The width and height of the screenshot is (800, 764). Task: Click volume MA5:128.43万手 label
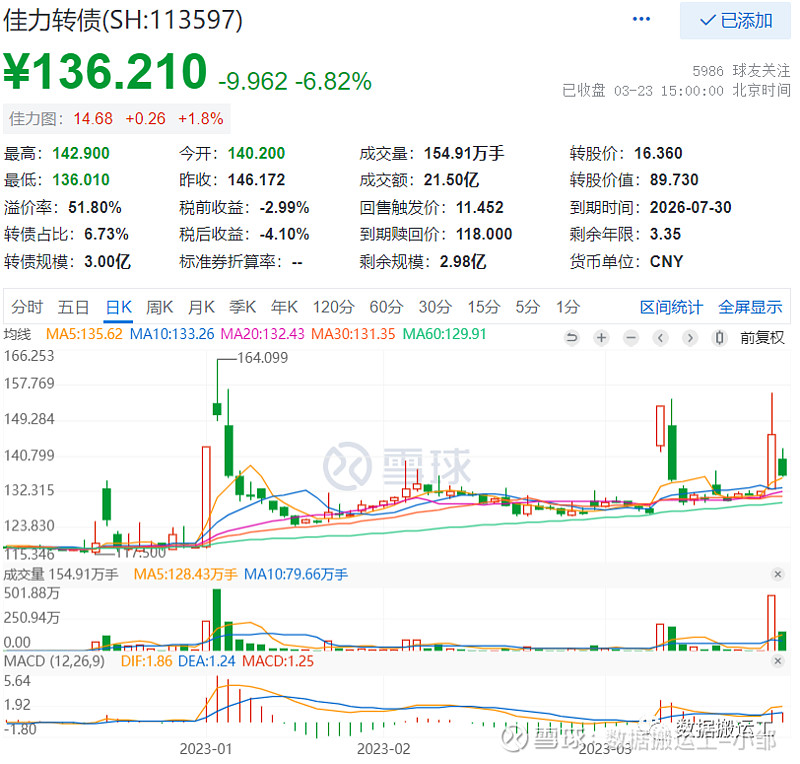click(185, 574)
